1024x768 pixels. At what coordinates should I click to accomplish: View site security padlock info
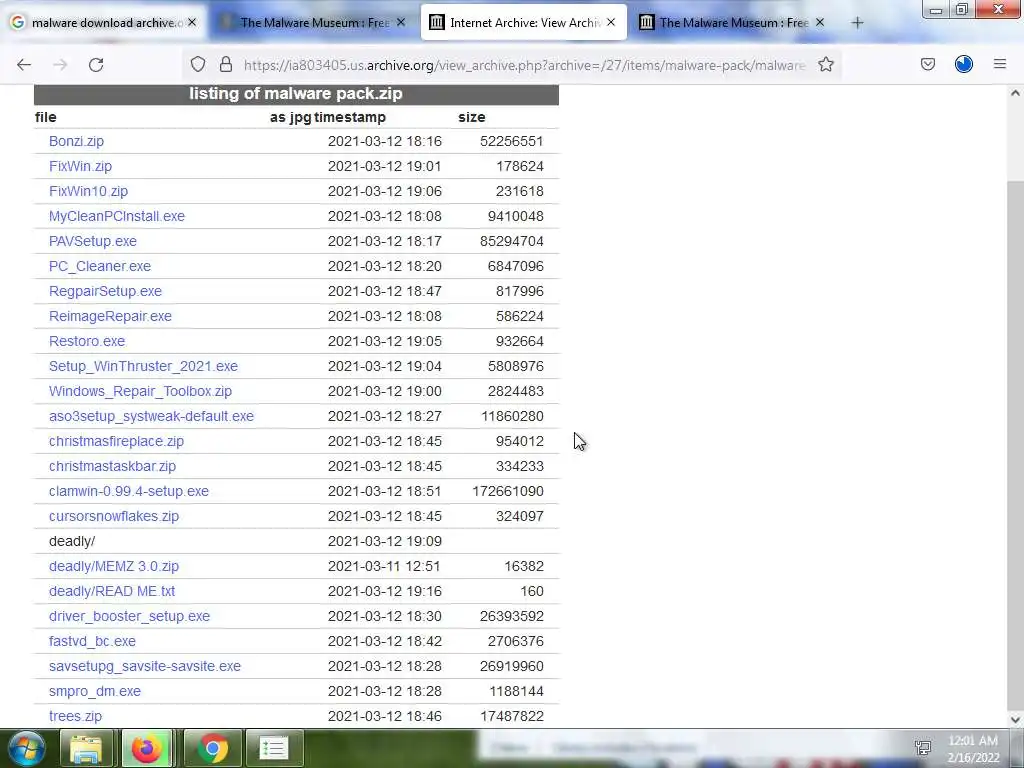226,64
